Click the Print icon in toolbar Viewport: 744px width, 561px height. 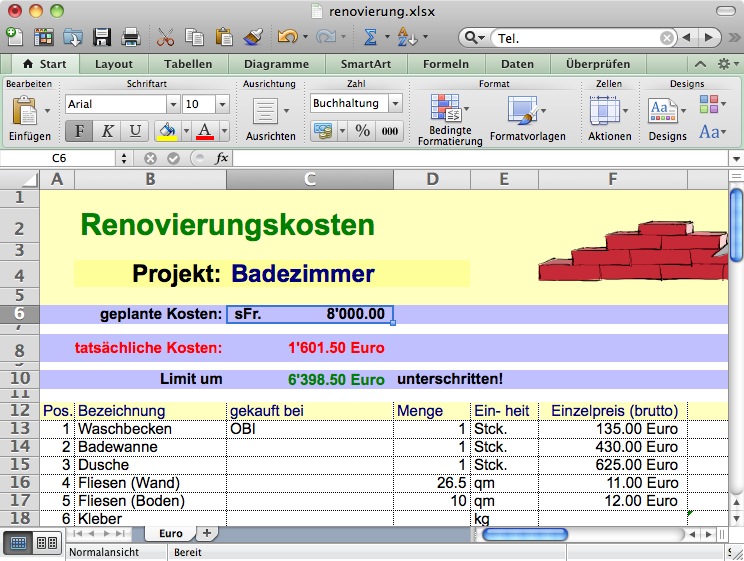[x=130, y=37]
